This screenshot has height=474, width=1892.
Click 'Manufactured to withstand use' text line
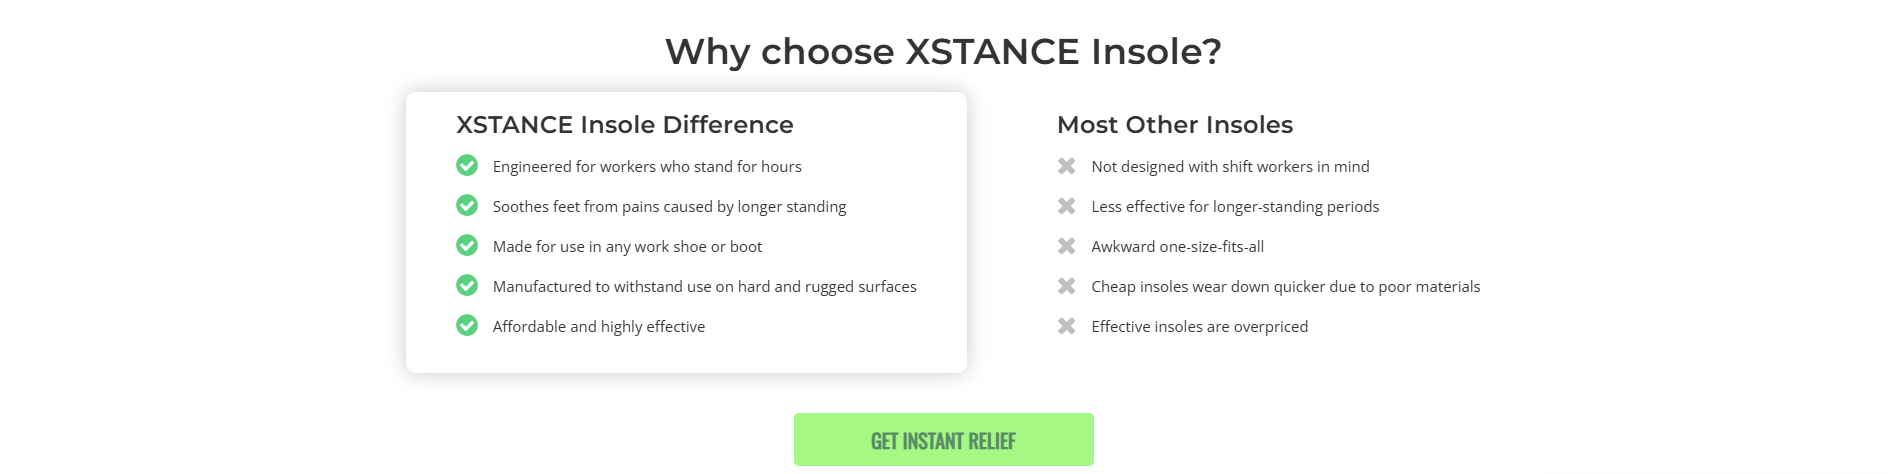click(x=705, y=287)
